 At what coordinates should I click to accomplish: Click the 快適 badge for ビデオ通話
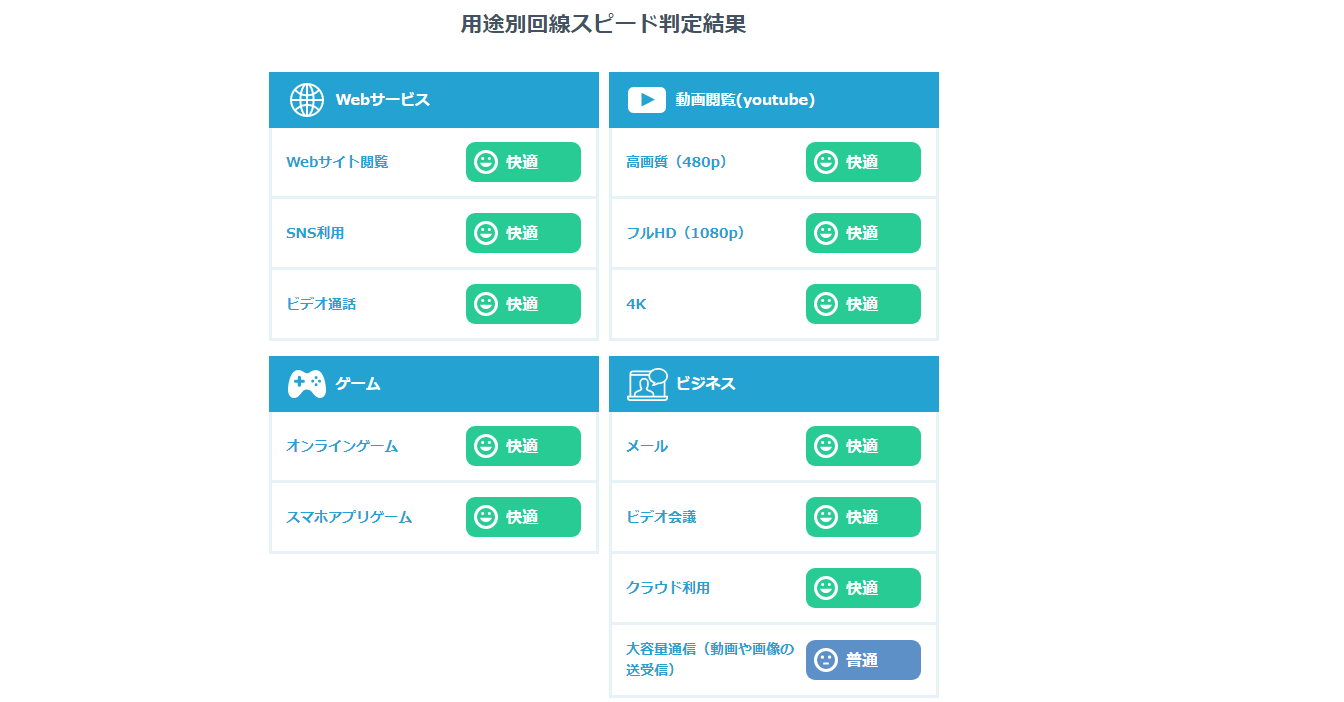(x=523, y=304)
